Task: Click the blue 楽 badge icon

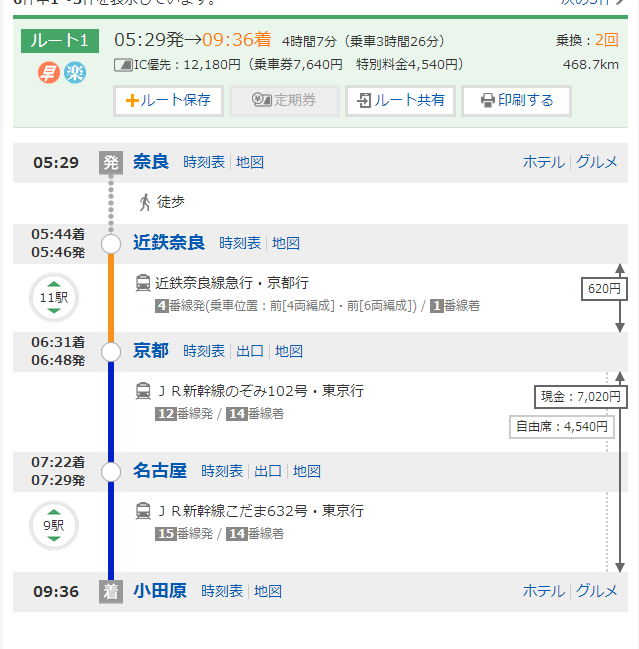Action: click(75, 73)
